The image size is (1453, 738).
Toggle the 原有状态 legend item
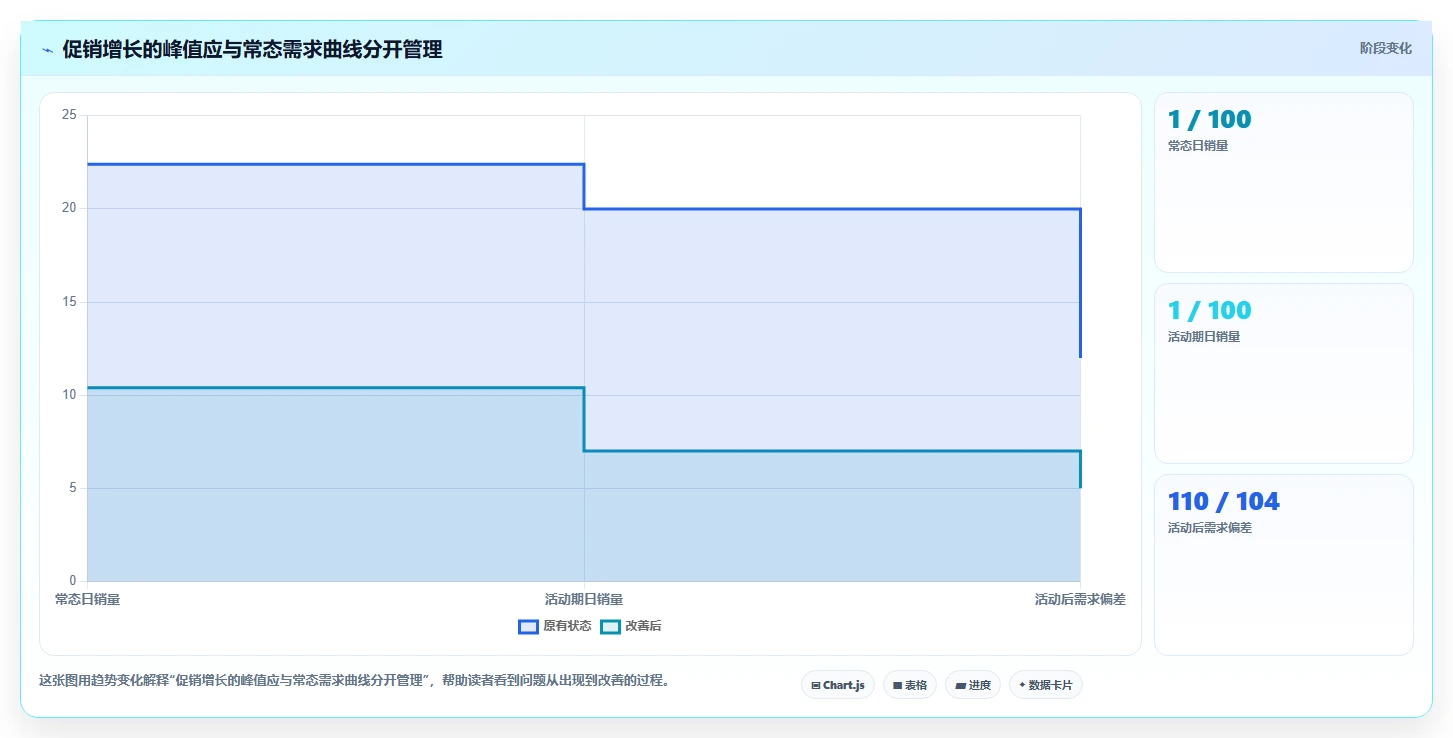(x=555, y=626)
